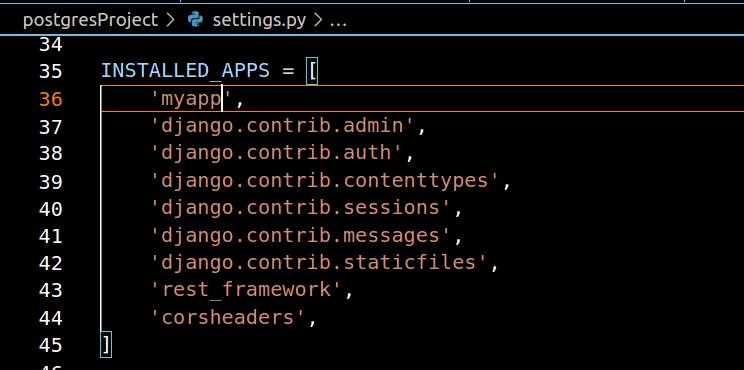
Task: Open postgresProject breadcrumb folder
Action: pos(90,20)
